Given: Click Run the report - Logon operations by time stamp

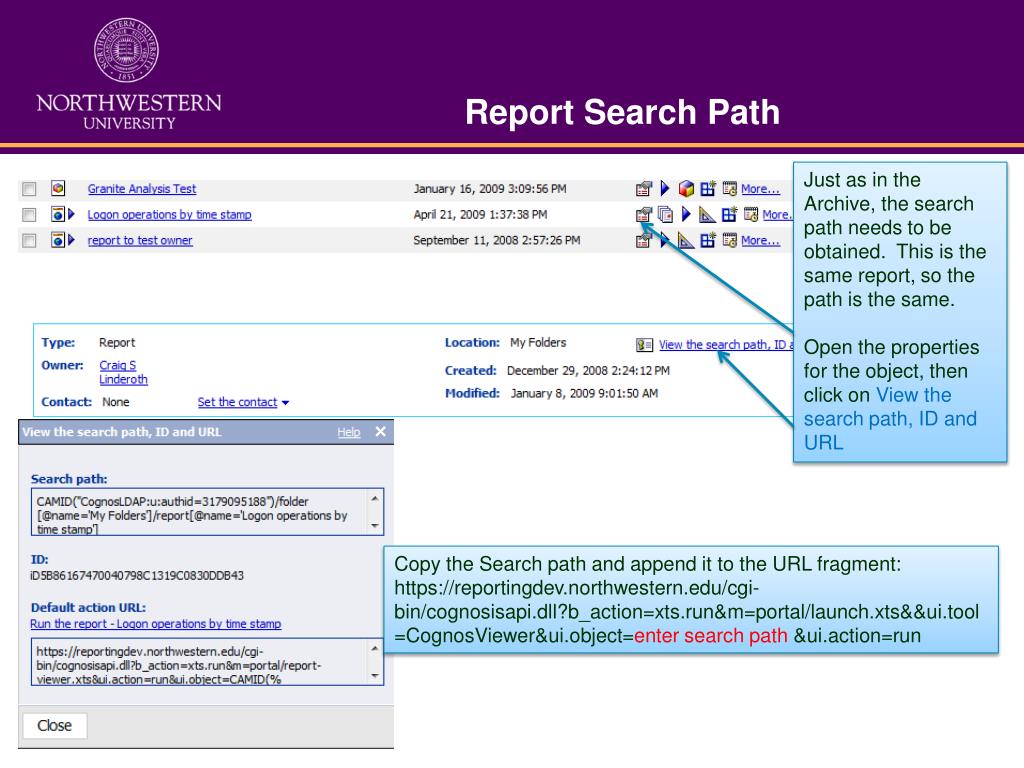Looking at the screenshot, I should coord(155,624).
